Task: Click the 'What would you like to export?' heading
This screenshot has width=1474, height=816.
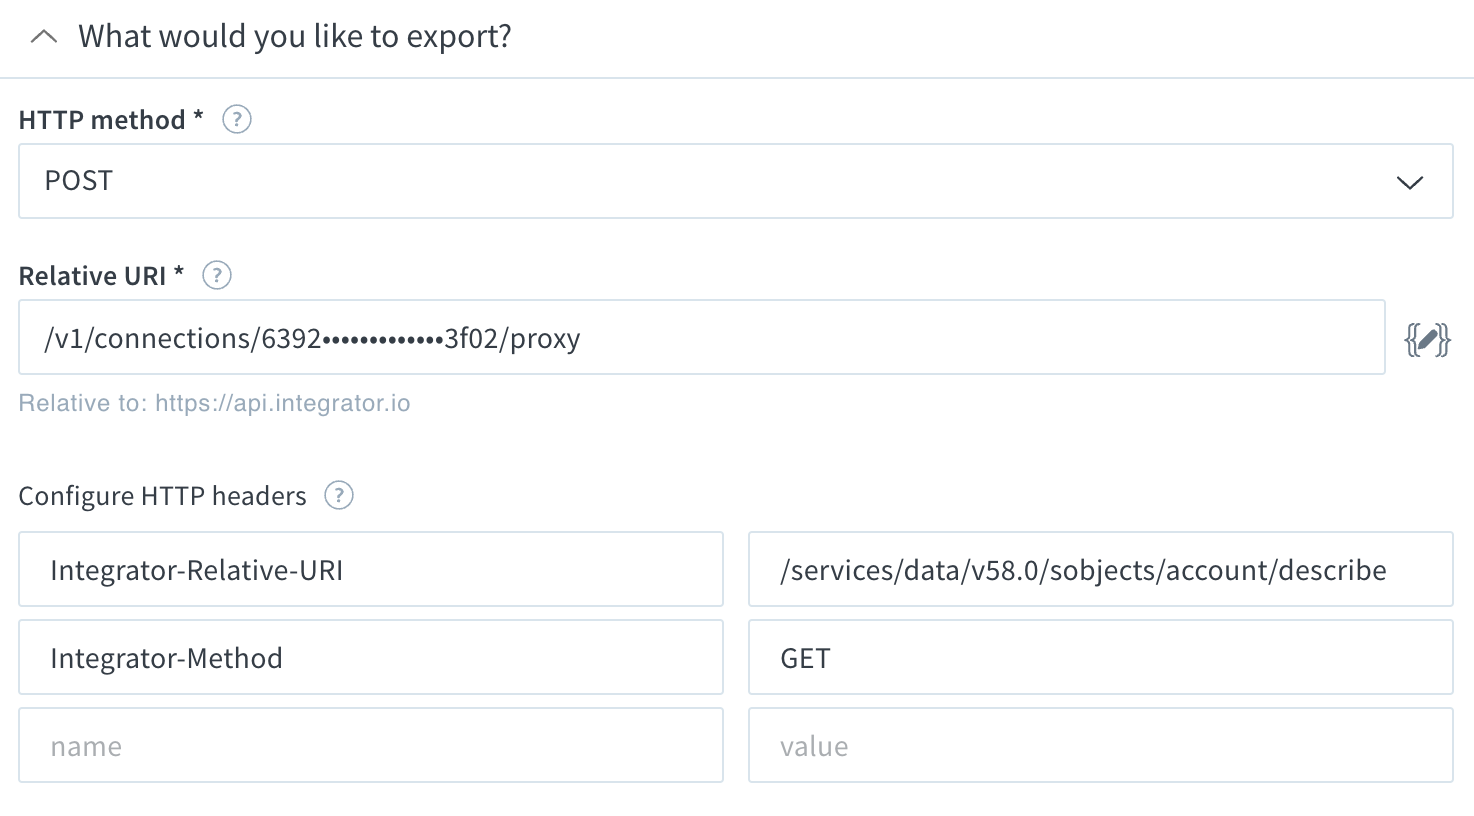Action: (x=295, y=37)
